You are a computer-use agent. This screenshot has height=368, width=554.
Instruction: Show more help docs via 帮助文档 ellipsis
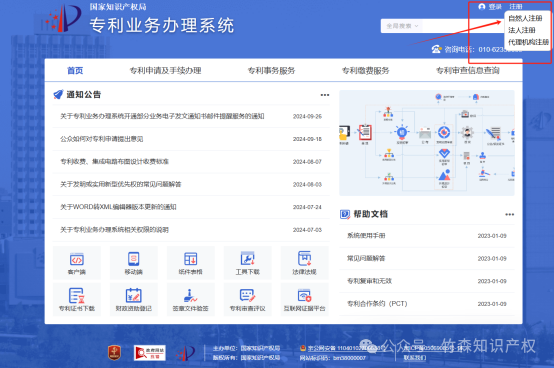pyautogui.click(x=509, y=214)
